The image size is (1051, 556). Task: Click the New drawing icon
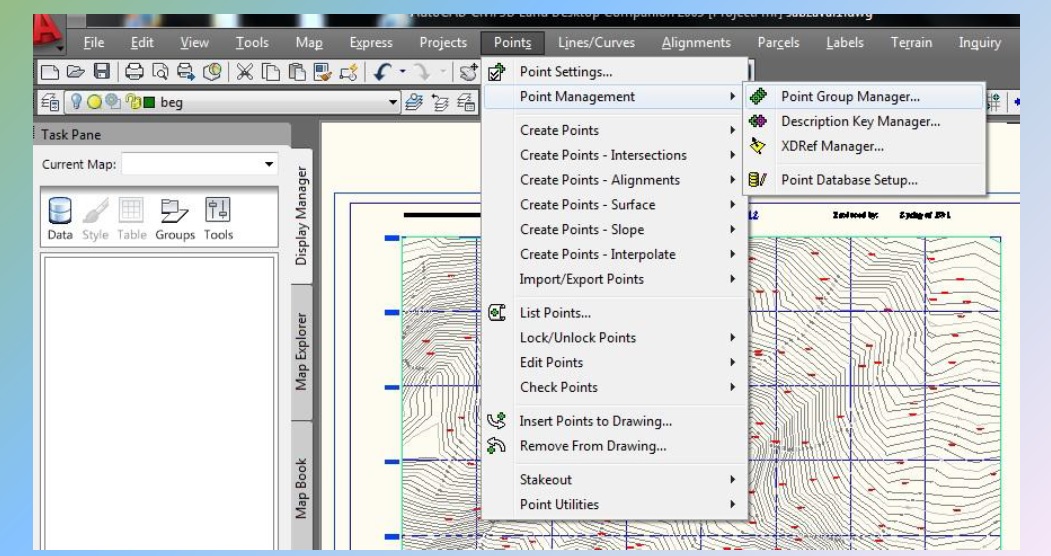50,72
